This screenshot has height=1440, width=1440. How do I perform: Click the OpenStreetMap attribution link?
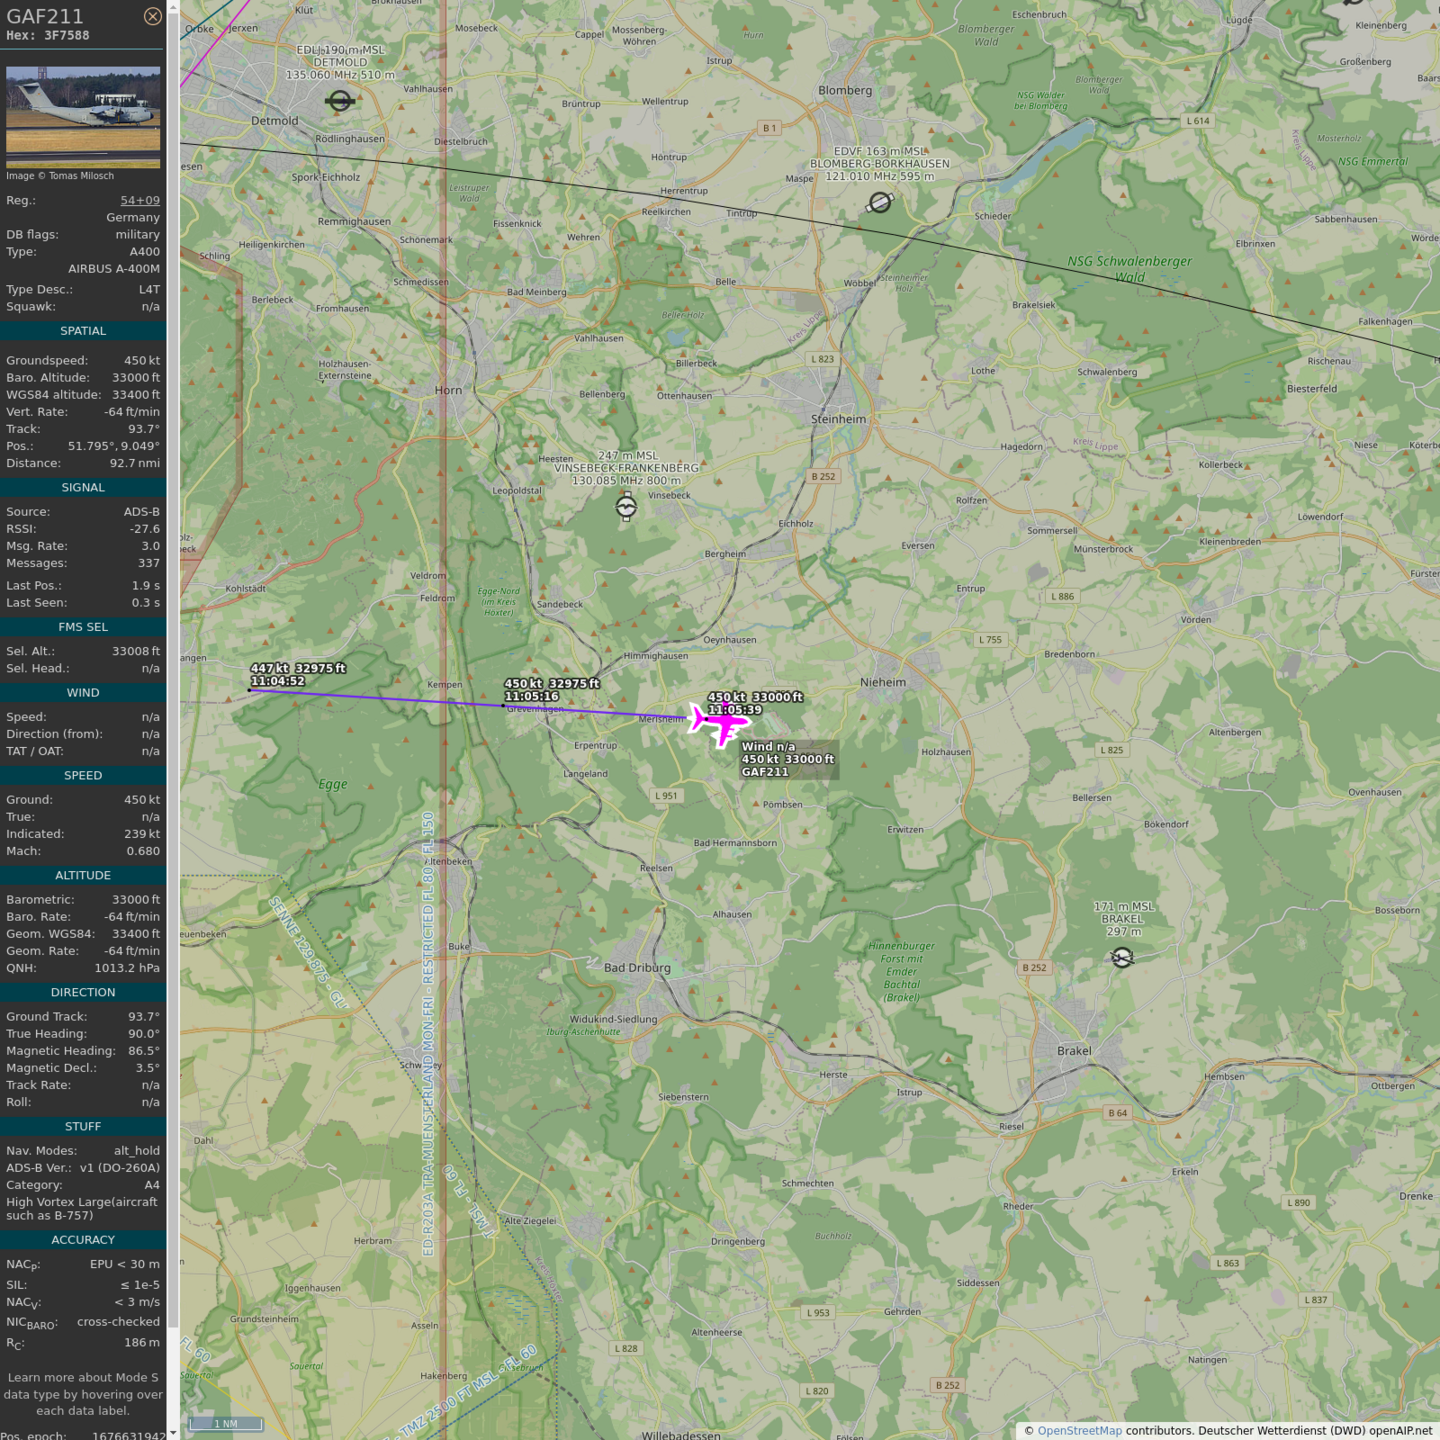coord(1079,1431)
